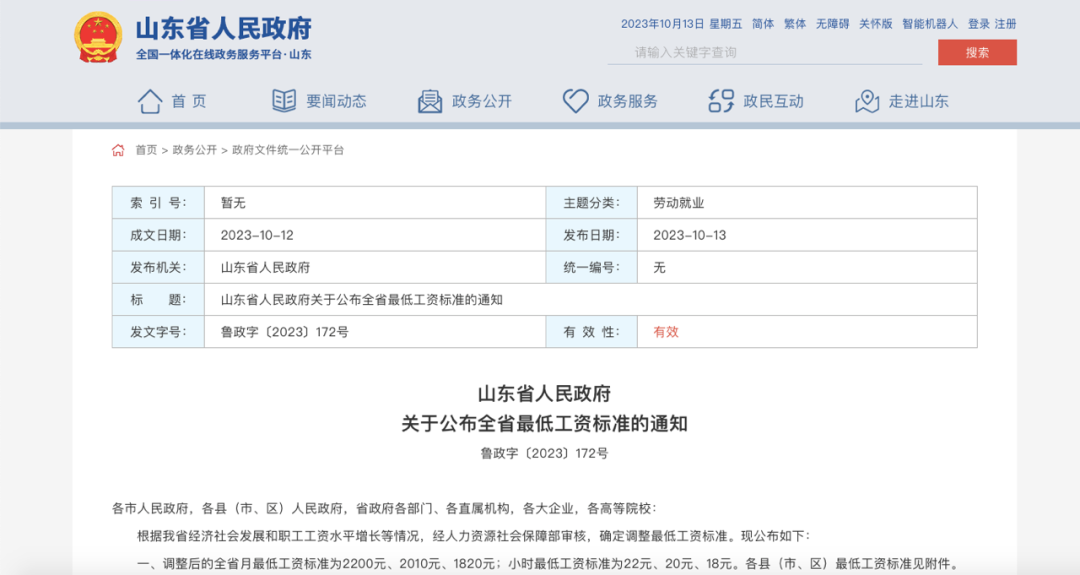Click the government affairs inbox icon
This screenshot has height=575, width=1080.
pos(430,101)
